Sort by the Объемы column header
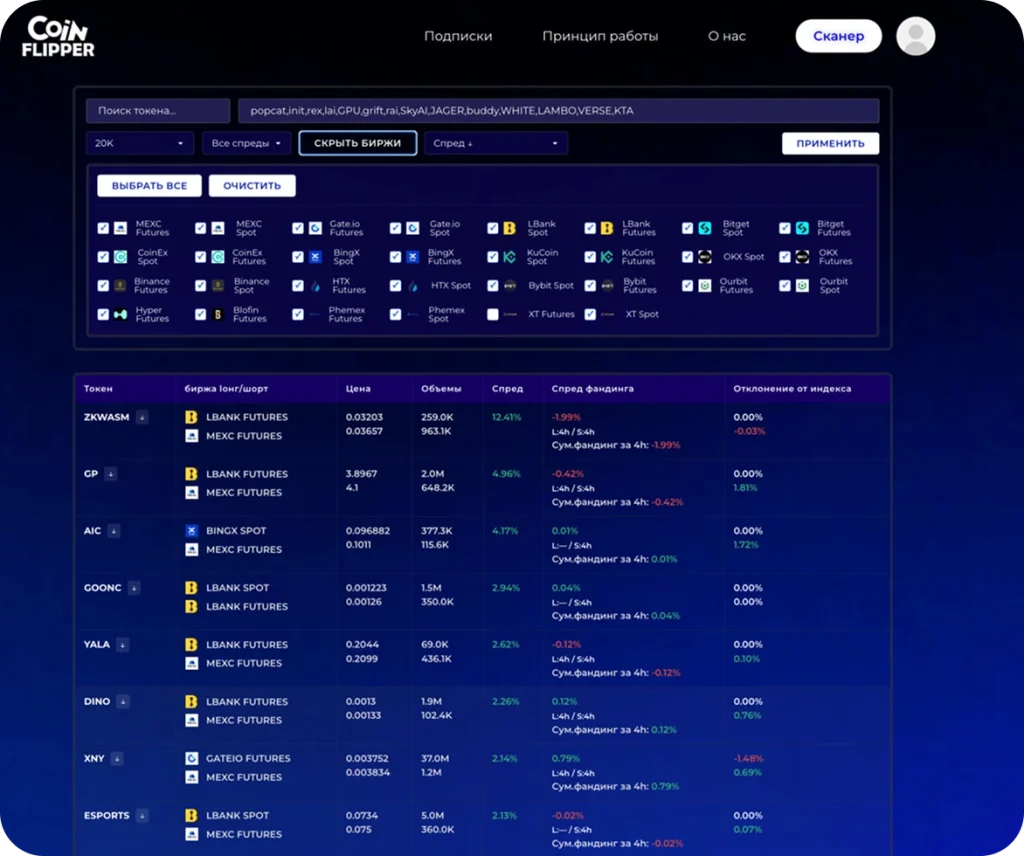The image size is (1024, 856). (x=441, y=388)
